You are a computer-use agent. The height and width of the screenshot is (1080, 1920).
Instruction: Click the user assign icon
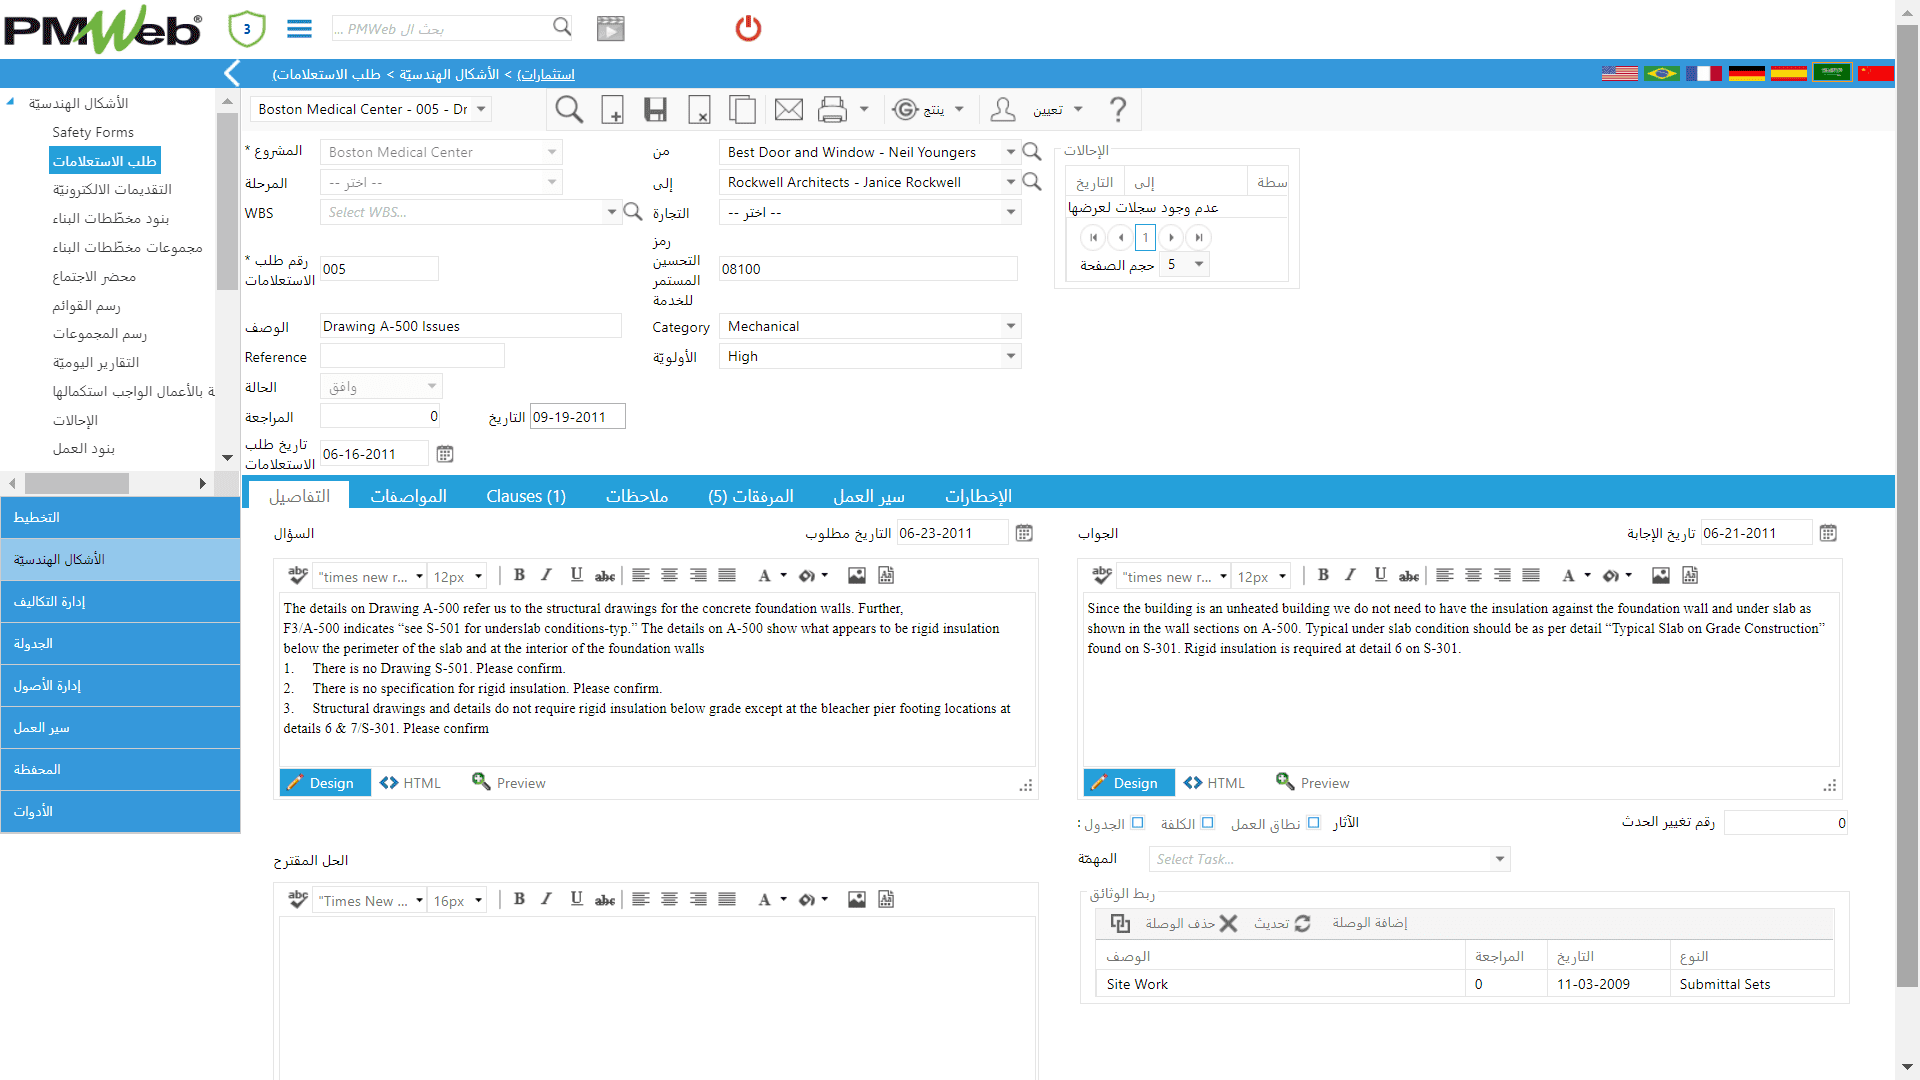[1003, 109]
